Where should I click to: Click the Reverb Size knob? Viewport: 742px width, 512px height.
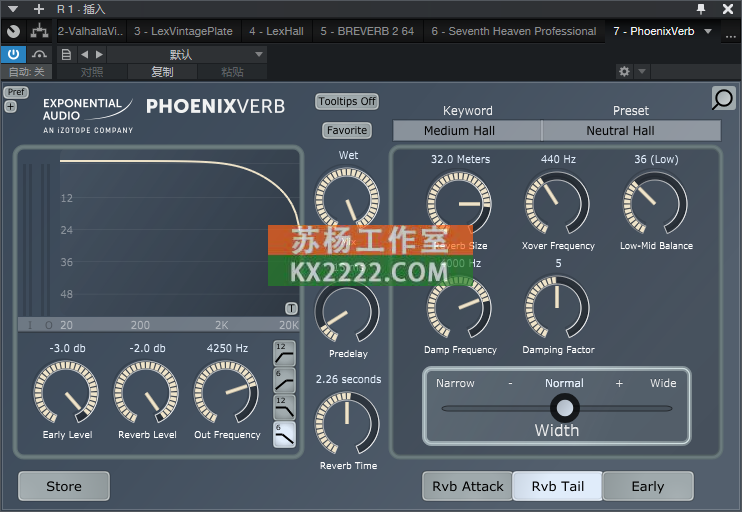pyautogui.click(x=459, y=203)
